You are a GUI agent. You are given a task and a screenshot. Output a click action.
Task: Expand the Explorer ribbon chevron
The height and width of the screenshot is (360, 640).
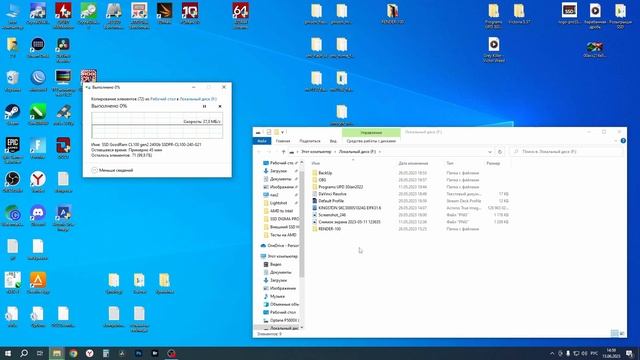(x=616, y=141)
